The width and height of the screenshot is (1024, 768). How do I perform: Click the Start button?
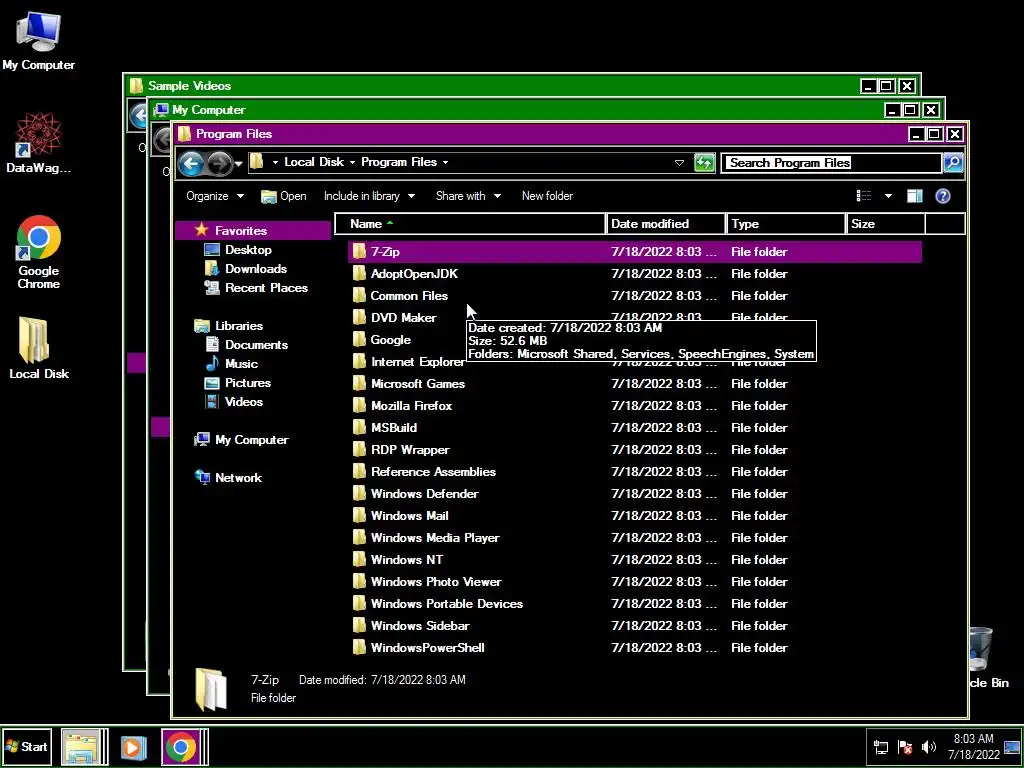tap(27, 747)
